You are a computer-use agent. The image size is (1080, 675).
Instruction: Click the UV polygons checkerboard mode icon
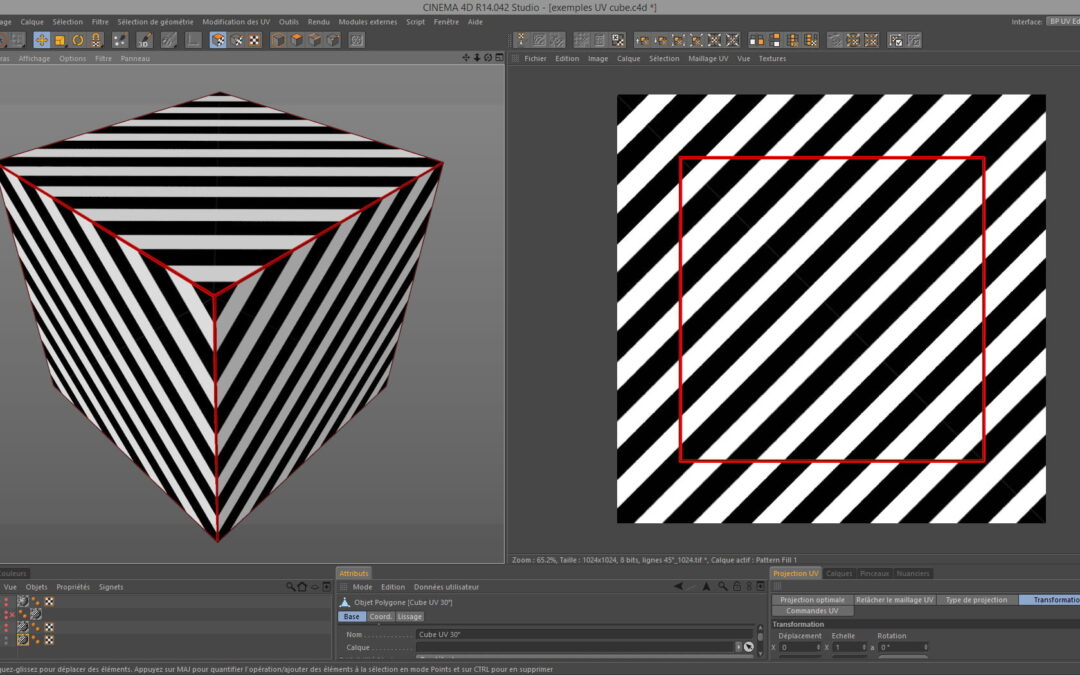tap(254, 40)
